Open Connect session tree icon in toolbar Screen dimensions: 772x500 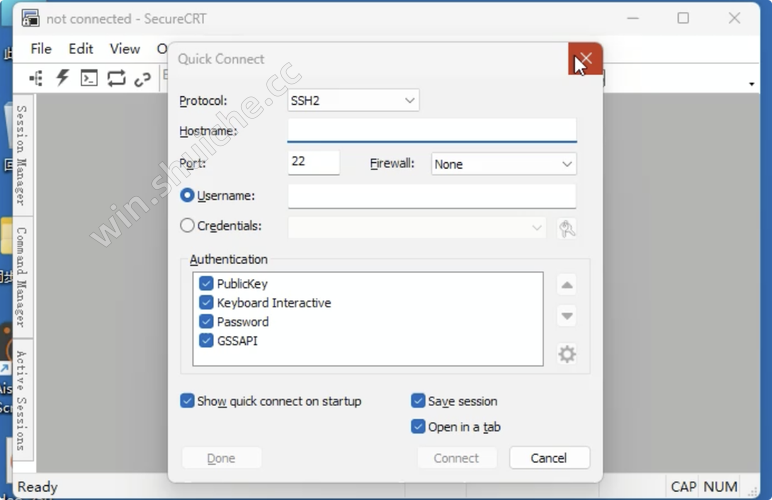click(x=36, y=78)
